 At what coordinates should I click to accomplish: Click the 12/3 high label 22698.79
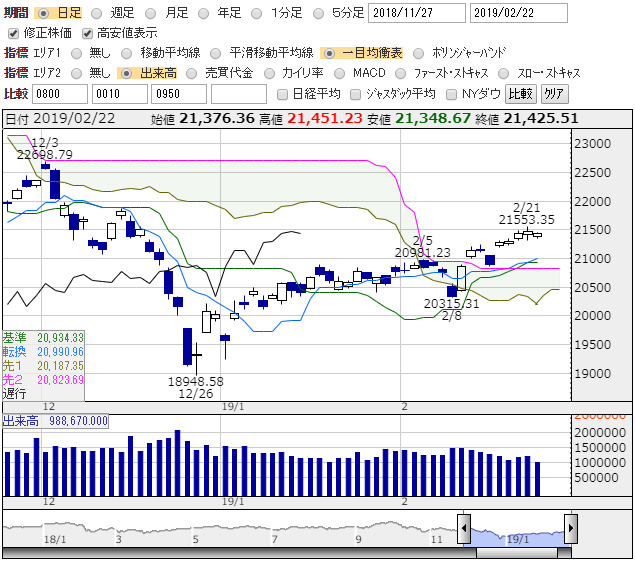(x=45, y=155)
